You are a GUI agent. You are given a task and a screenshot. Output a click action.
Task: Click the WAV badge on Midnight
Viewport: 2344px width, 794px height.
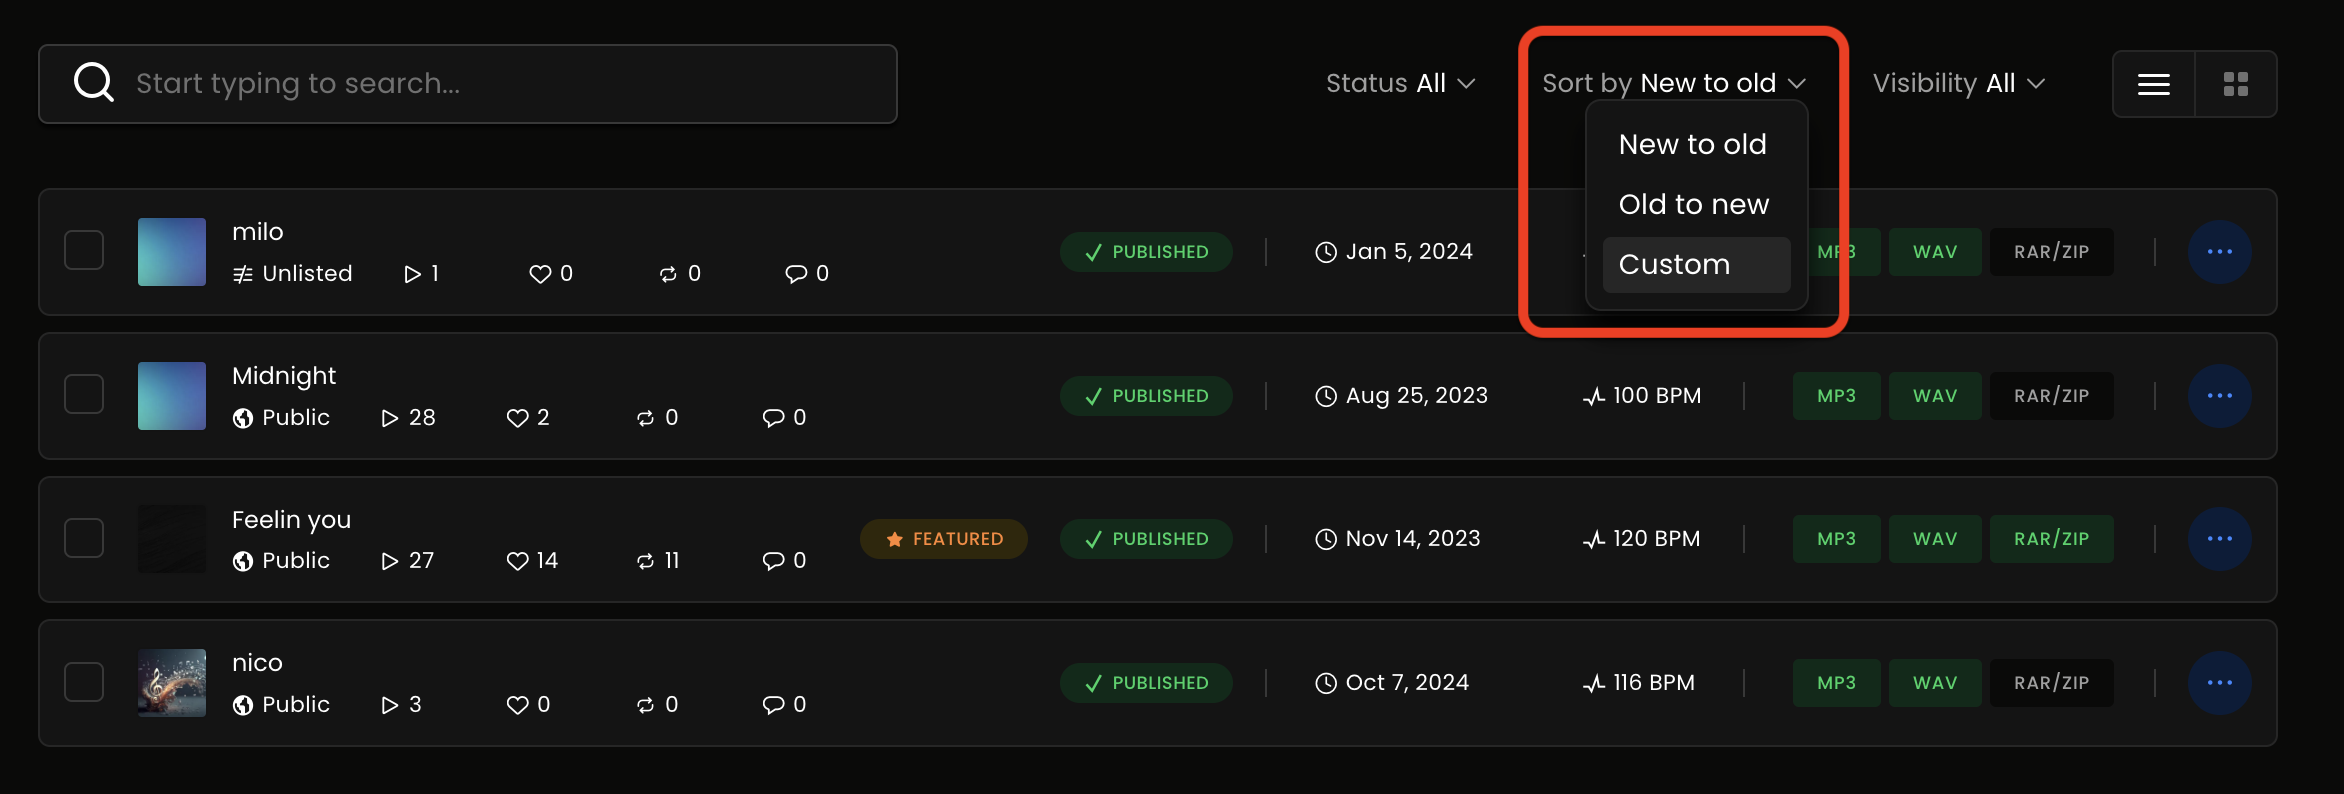pos(1934,396)
